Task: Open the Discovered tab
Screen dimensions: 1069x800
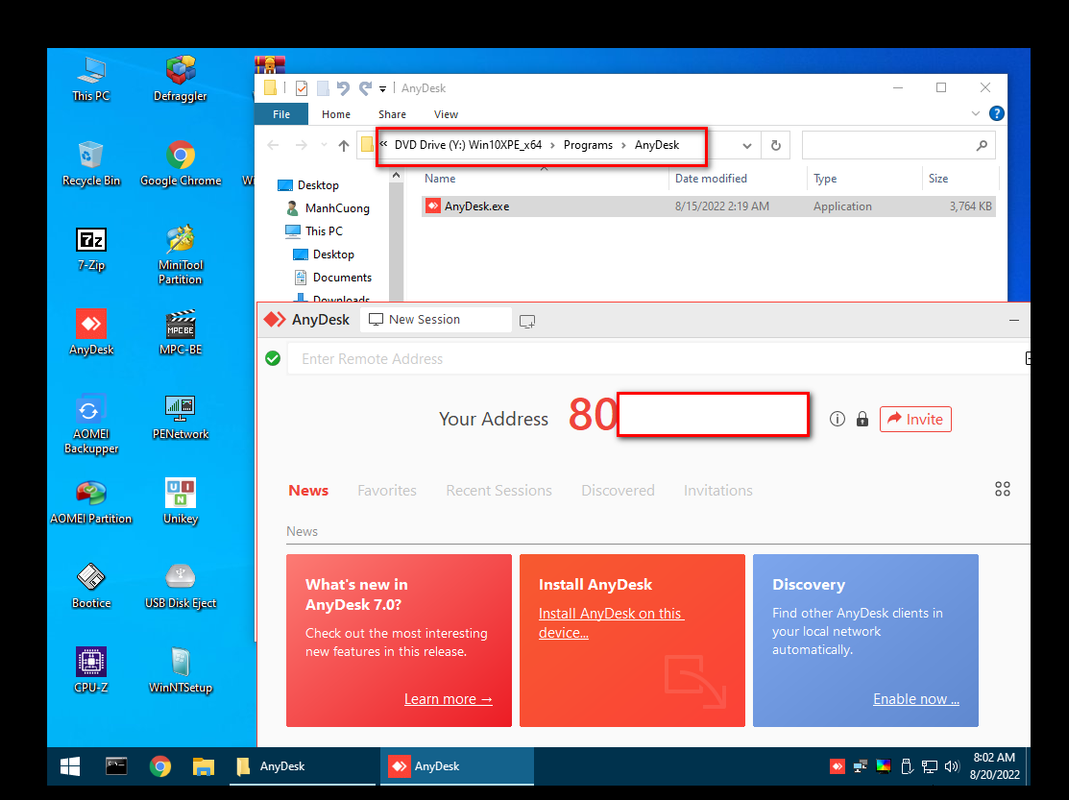Action: pyautogui.click(x=618, y=490)
